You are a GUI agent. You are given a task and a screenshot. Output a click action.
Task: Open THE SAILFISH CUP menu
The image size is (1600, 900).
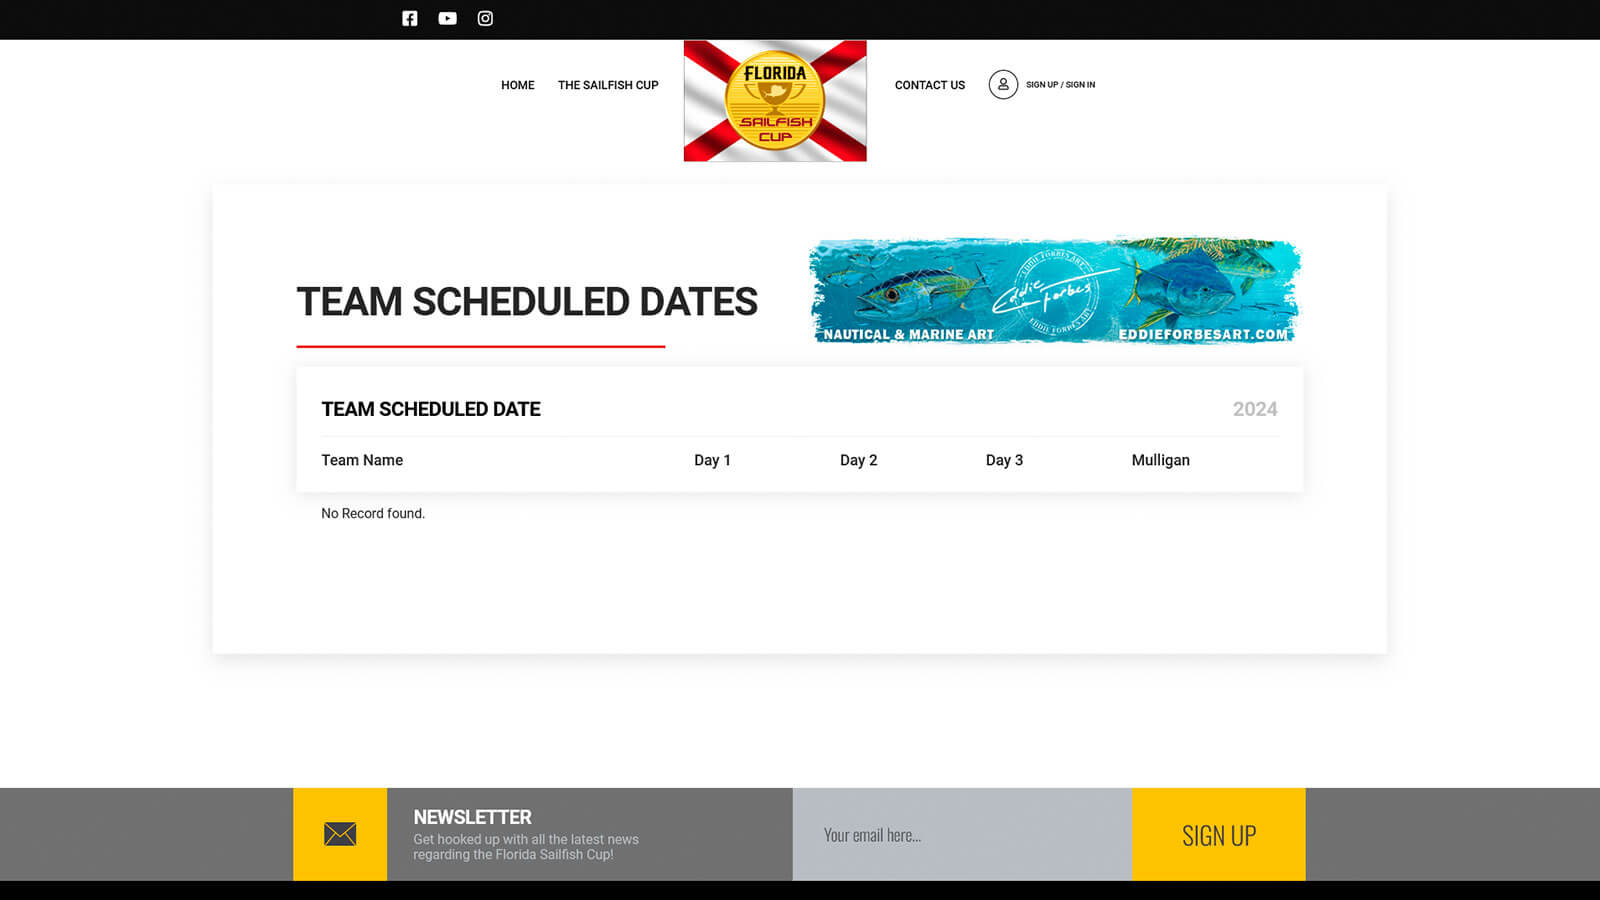point(608,85)
